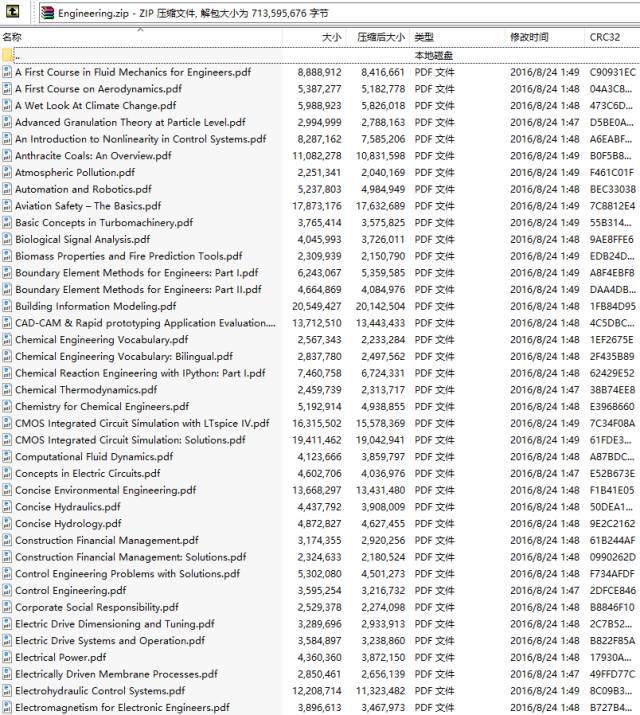The height and width of the screenshot is (715, 640).
Task: Click PDF icon of CMOS Simulation with LTspice IV
Action: (x=7, y=423)
